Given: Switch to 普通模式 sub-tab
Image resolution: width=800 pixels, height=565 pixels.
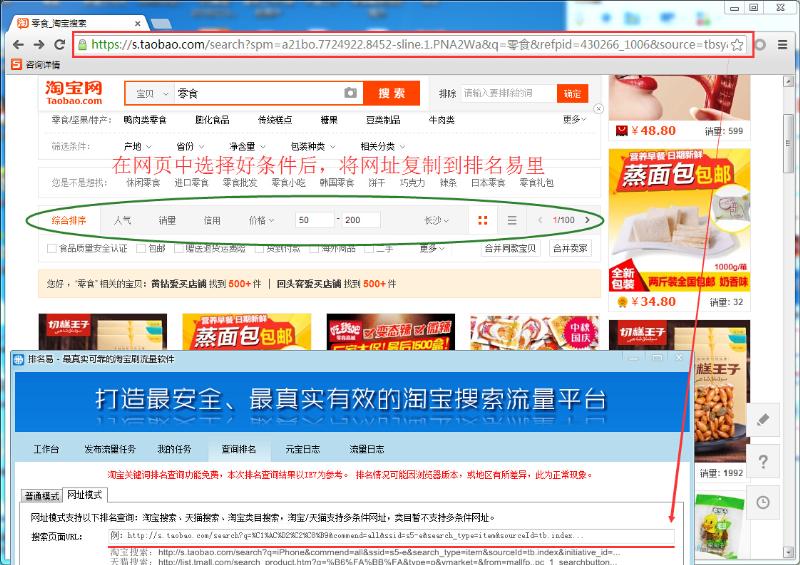Looking at the screenshot, I should tap(42, 496).
